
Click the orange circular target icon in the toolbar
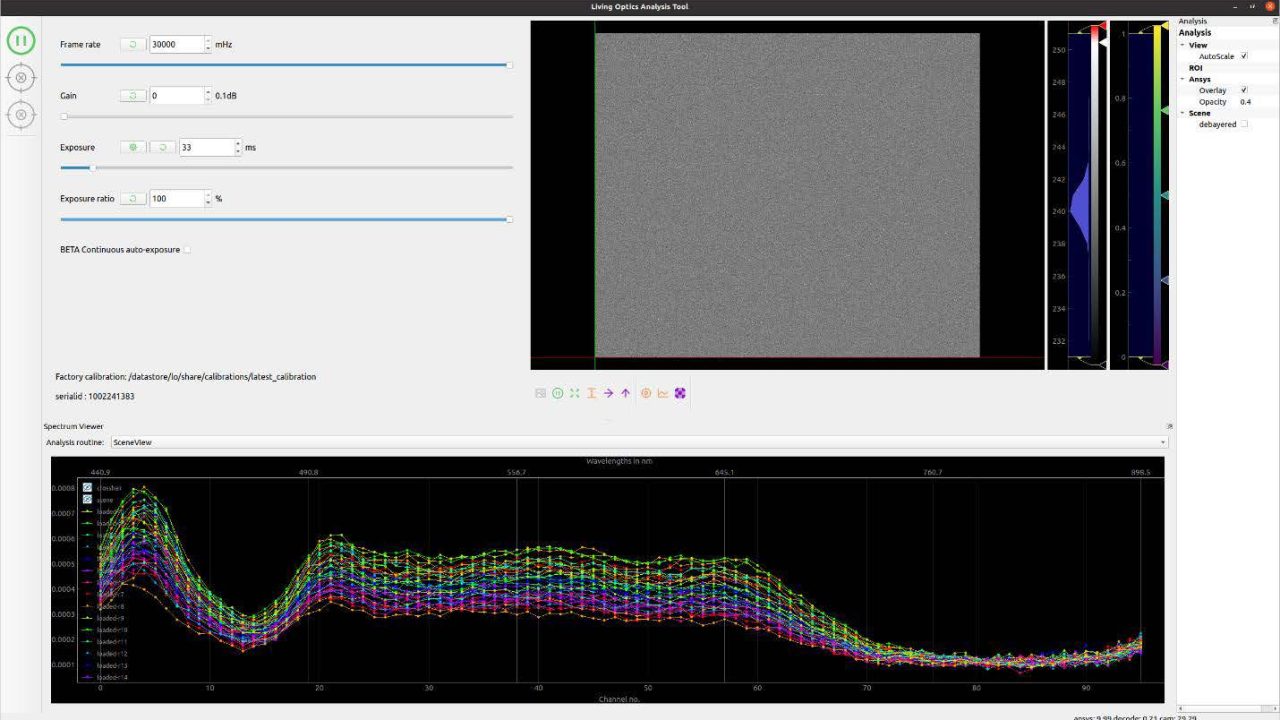(x=645, y=393)
